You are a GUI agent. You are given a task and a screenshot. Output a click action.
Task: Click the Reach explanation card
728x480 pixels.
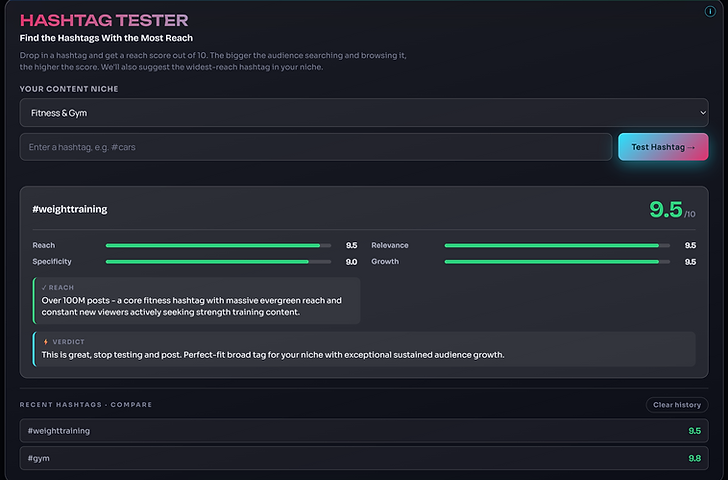[196, 301]
